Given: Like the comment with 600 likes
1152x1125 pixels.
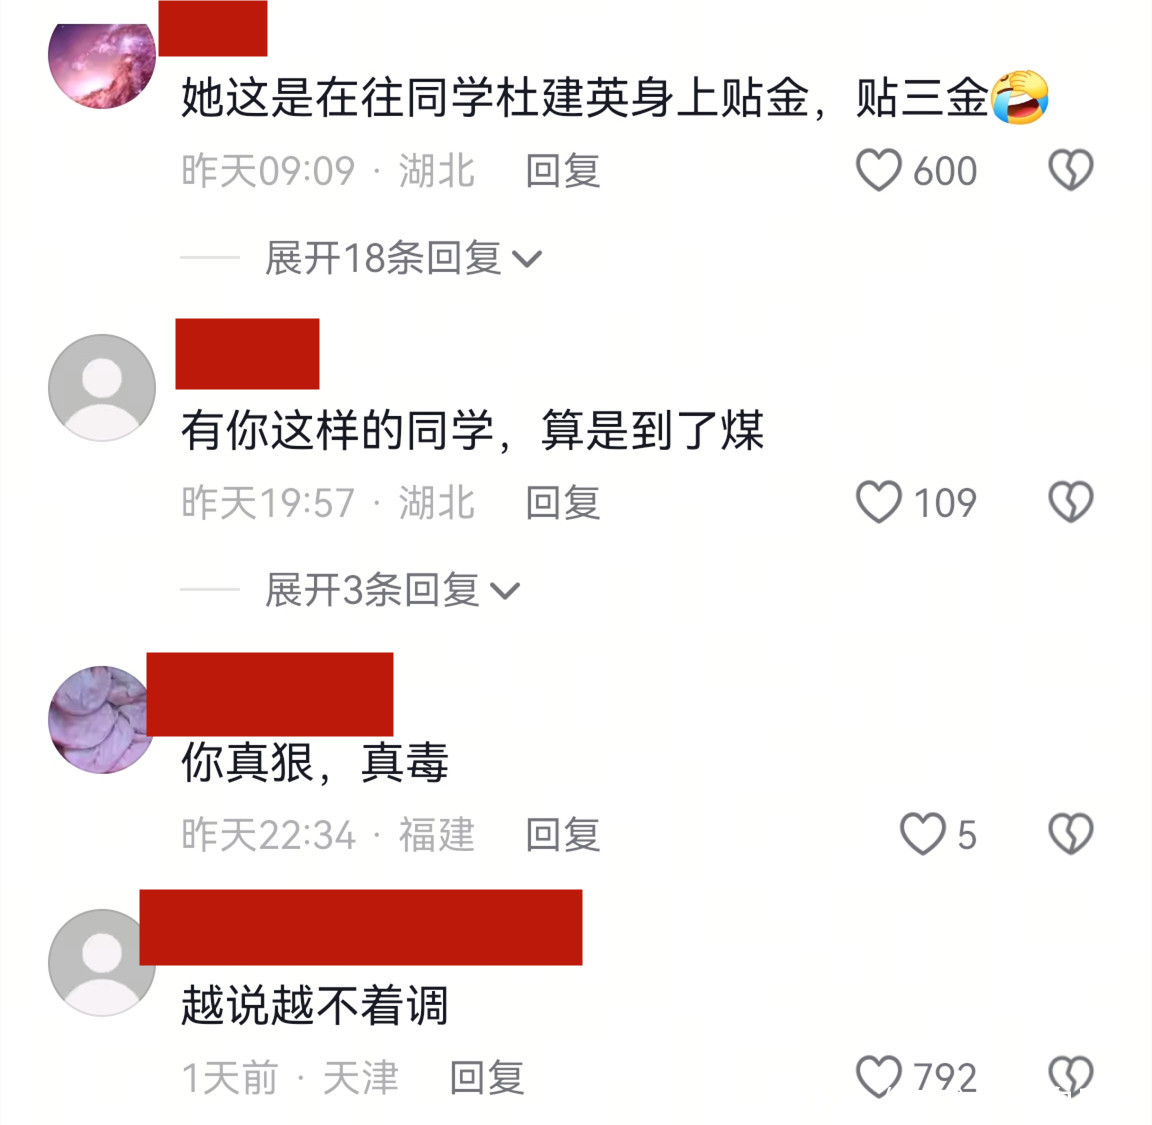Looking at the screenshot, I should [x=879, y=170].
